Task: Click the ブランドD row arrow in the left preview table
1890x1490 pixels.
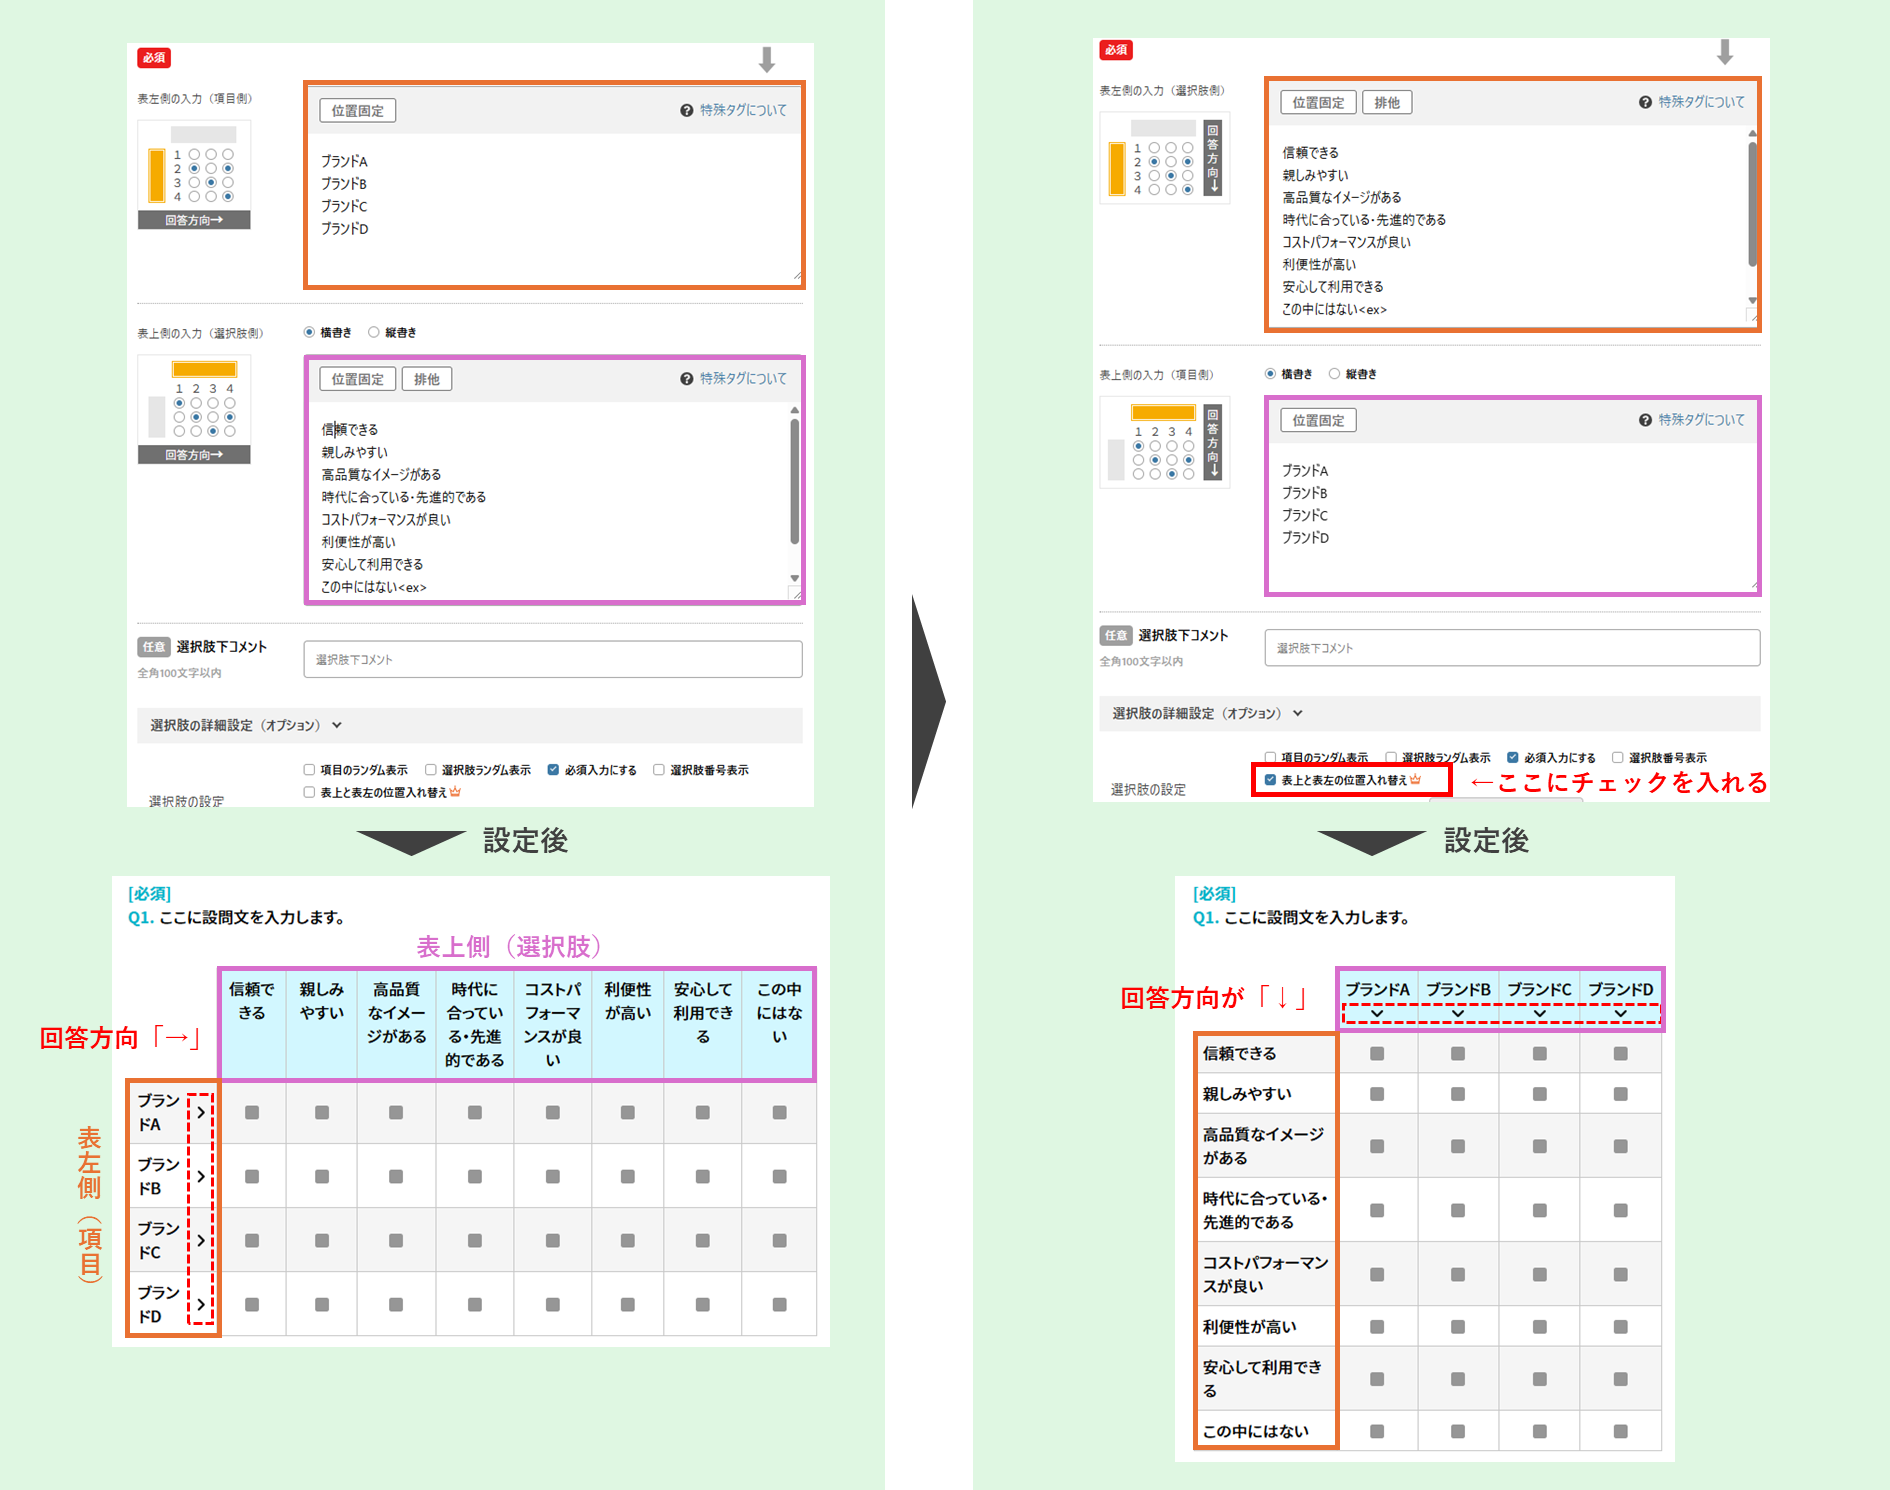Action: (201, 1304)
